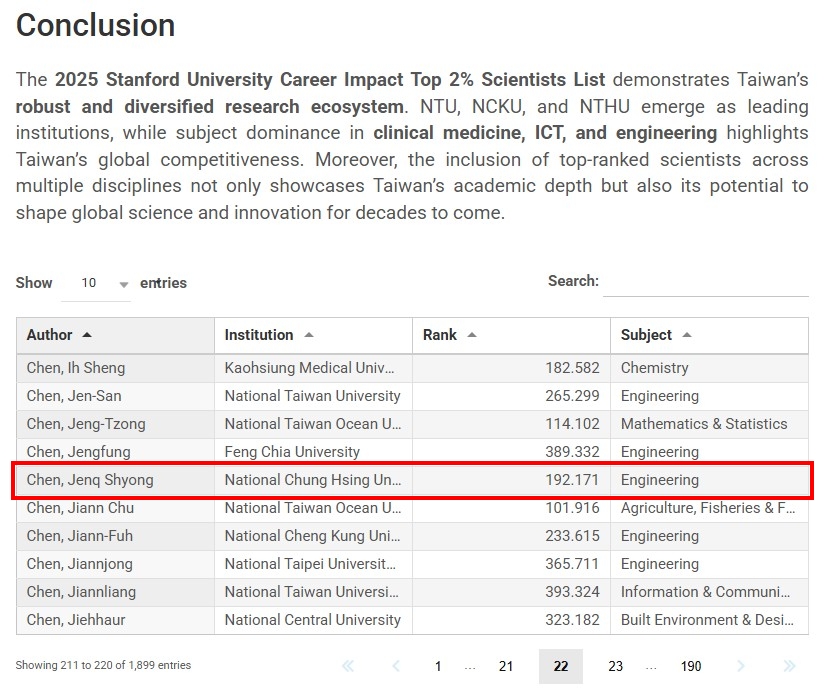Jump to page 190 of results
Viewport: 828px width, 690px height.
coord(691,666)
